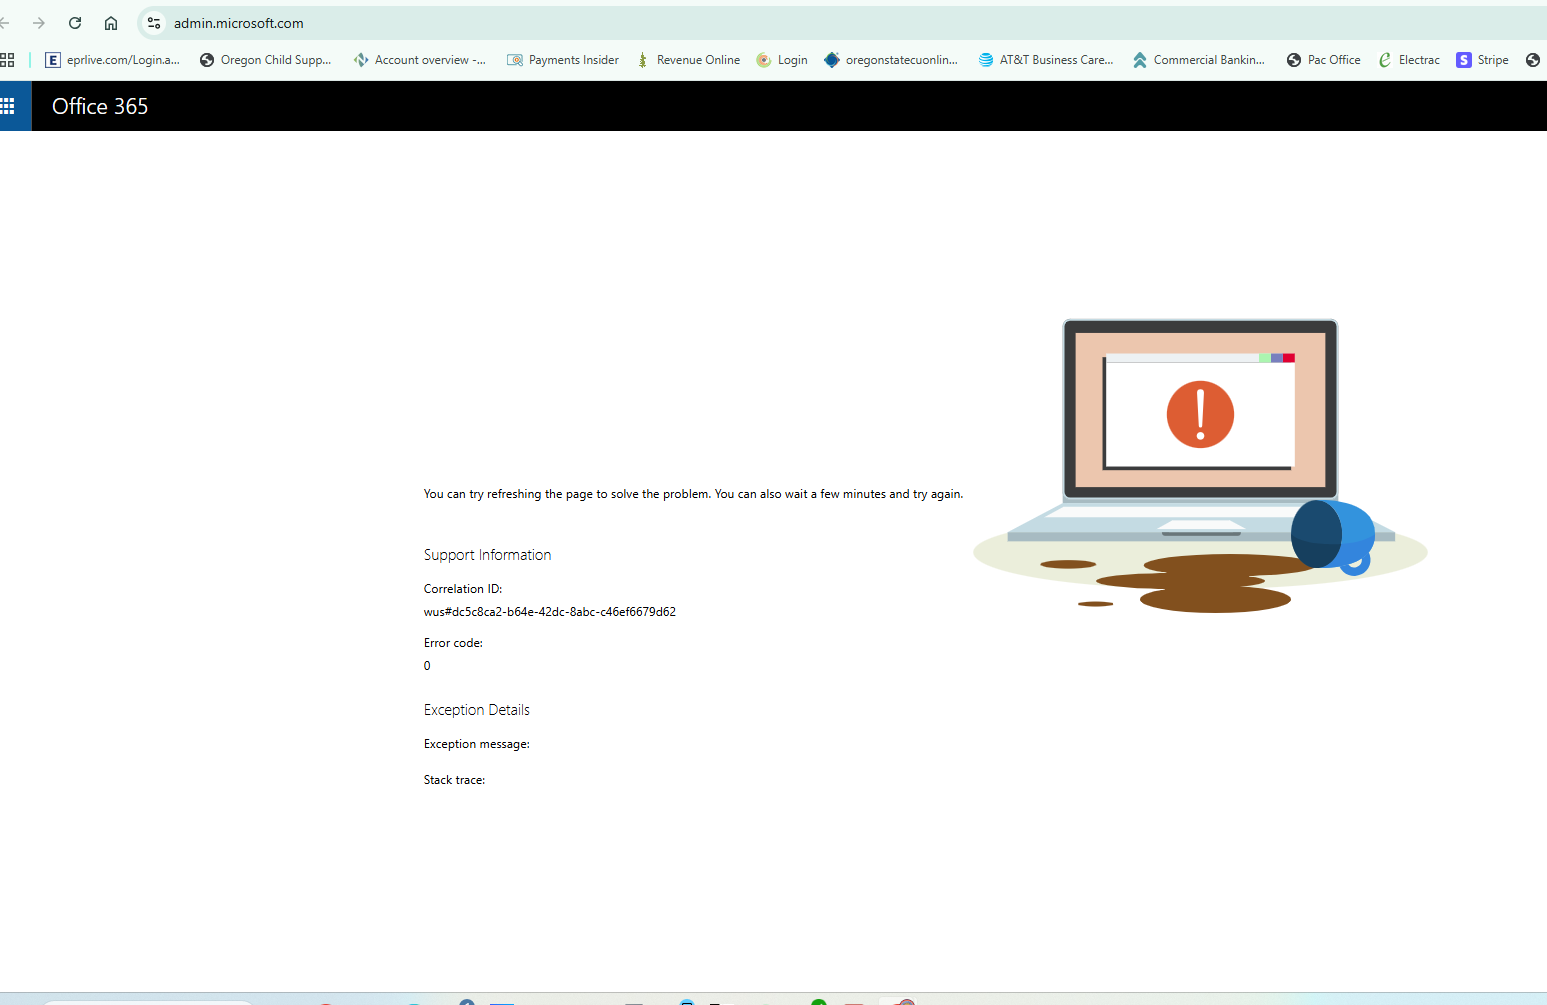Open the Login bookmark

coord(782,60)
